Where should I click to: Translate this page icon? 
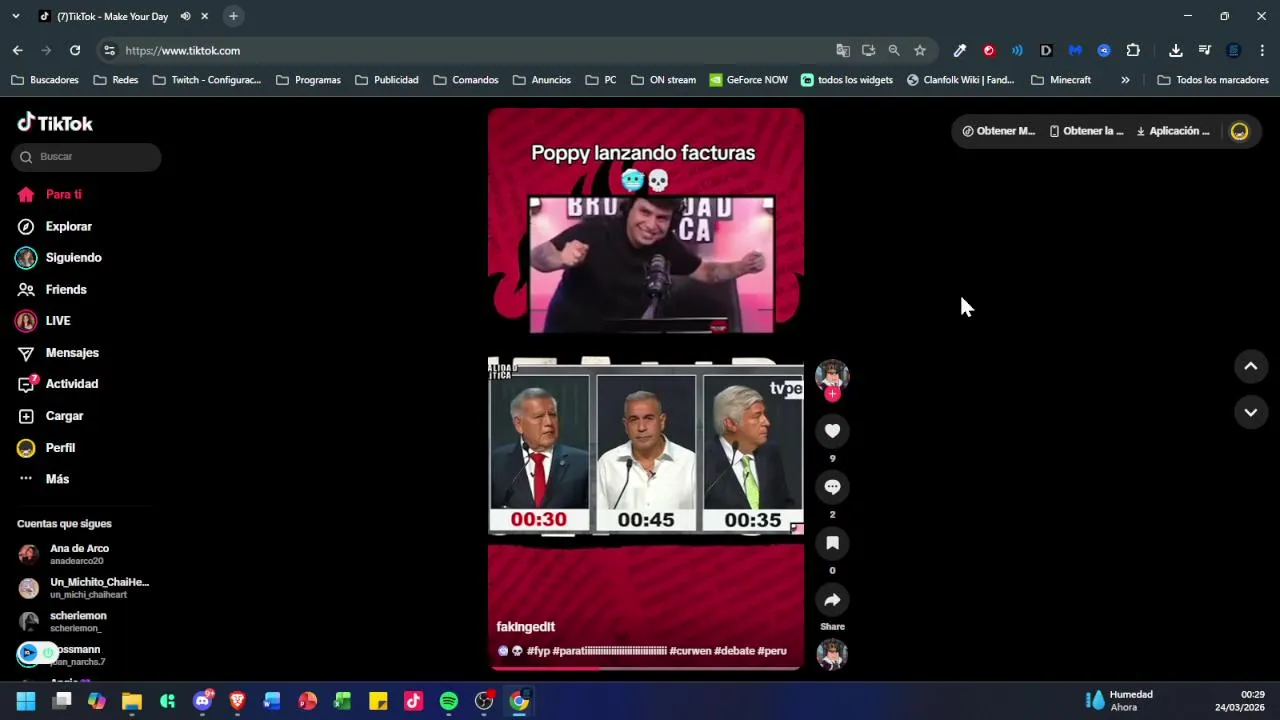point(843,50)
